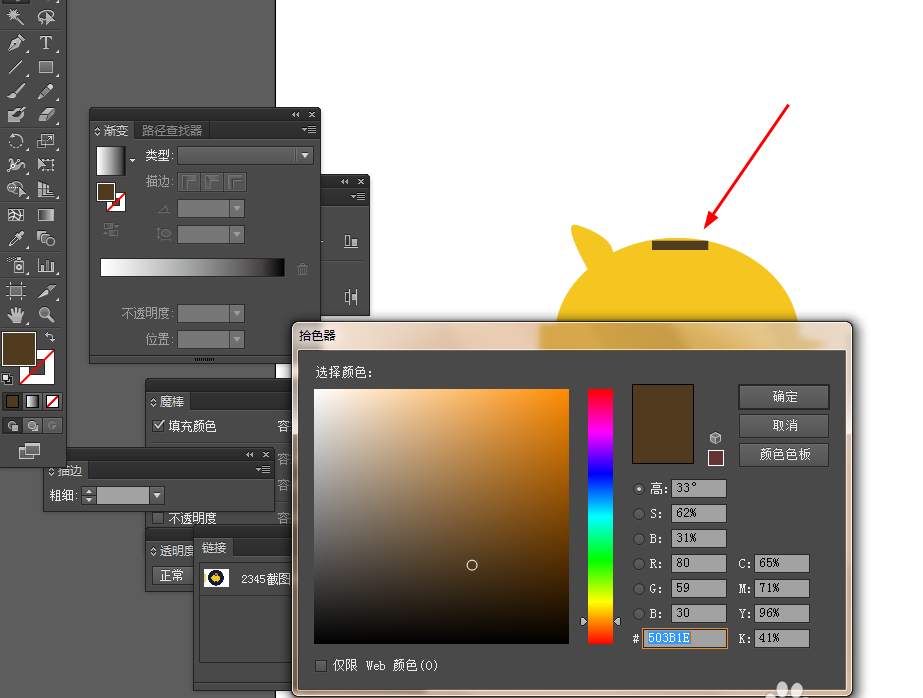The height and width of the screenshot is (698, 923).
Task: Select the Blend tool
Action: (x=46, y=239)
